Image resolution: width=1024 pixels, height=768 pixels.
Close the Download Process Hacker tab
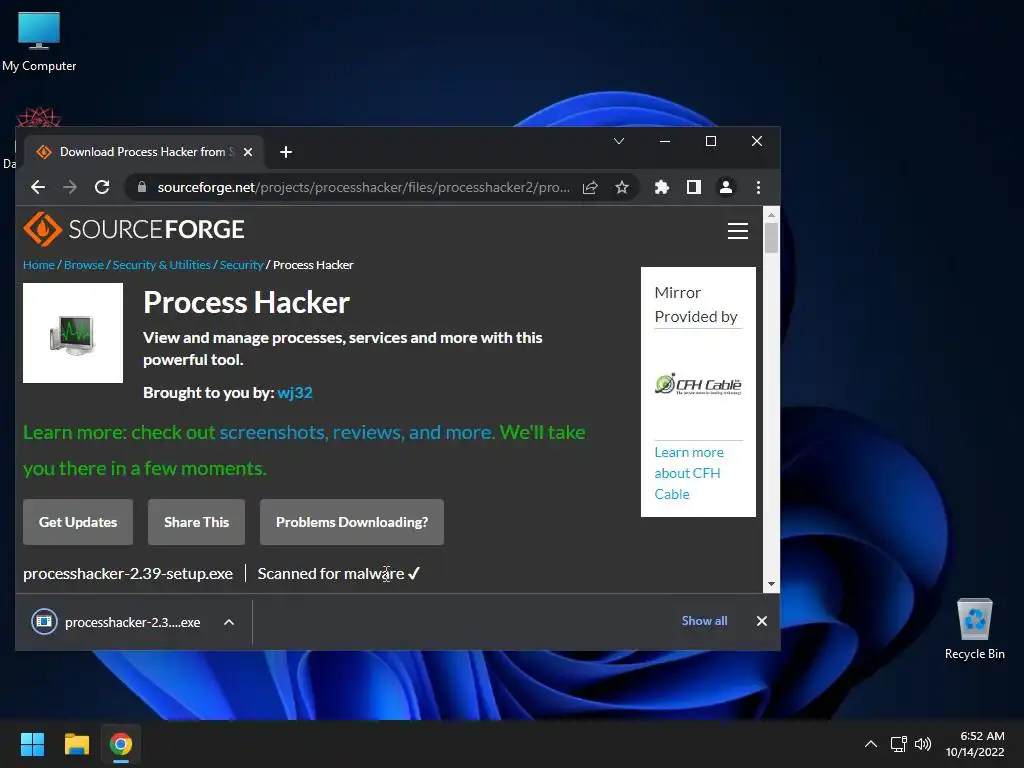(248, 152)
